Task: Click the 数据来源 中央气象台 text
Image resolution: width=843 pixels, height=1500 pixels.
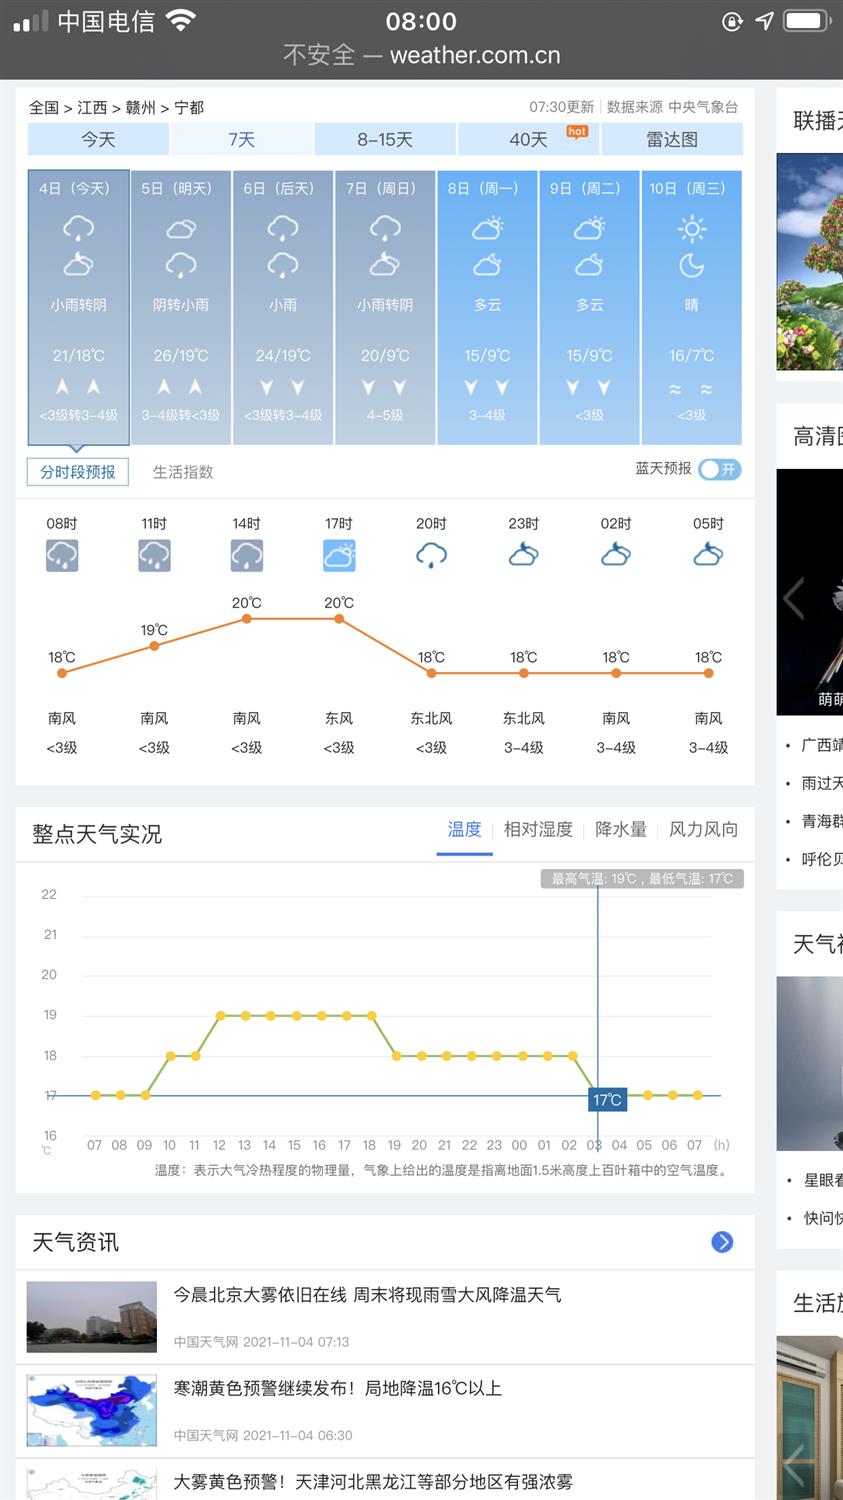Action: point(672,107)
